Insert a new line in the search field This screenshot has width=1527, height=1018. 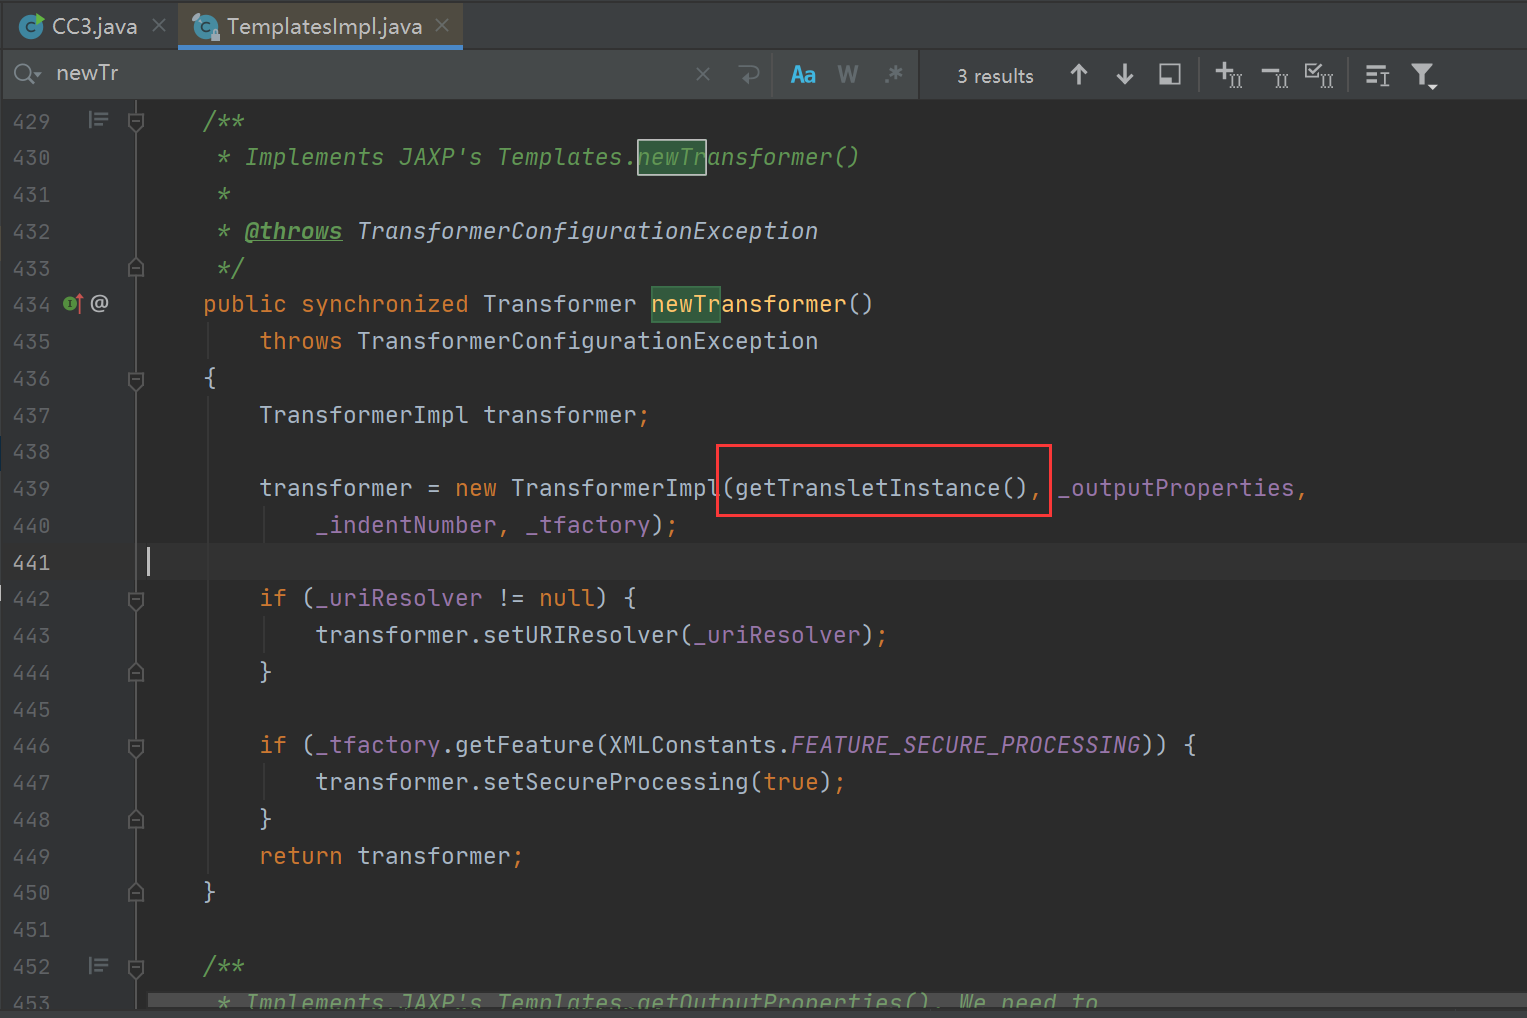[x=749, y=75]
